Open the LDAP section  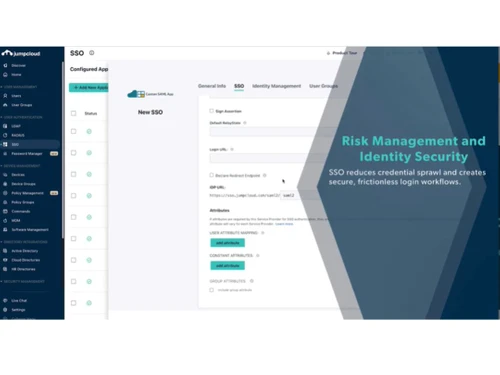[16, 126]
